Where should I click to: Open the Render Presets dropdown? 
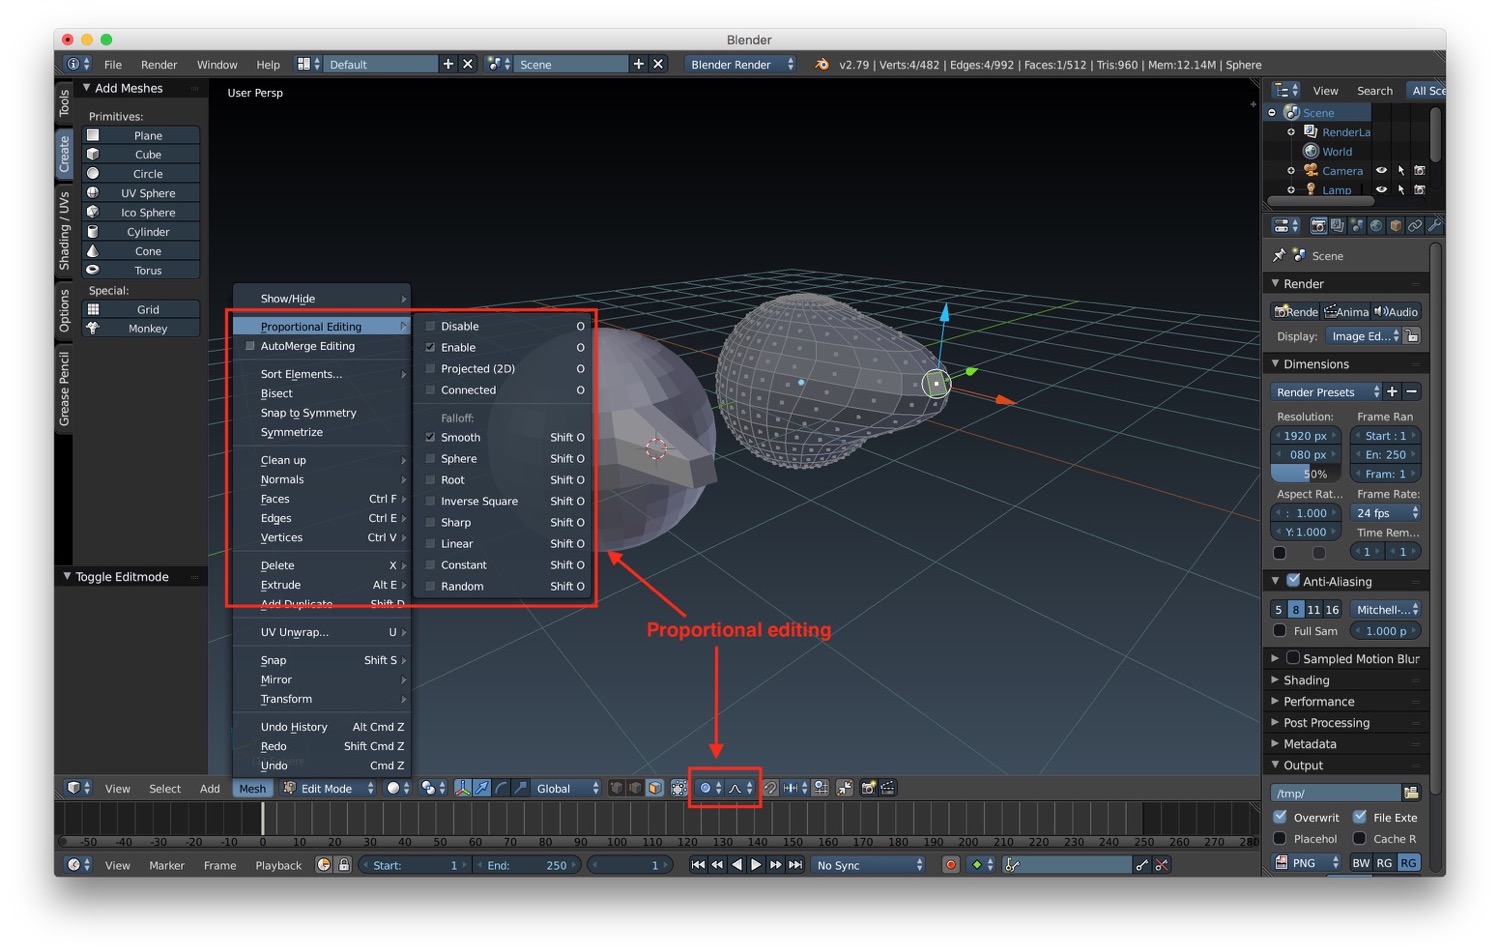pyautogui.click(x=1326, y=392)
